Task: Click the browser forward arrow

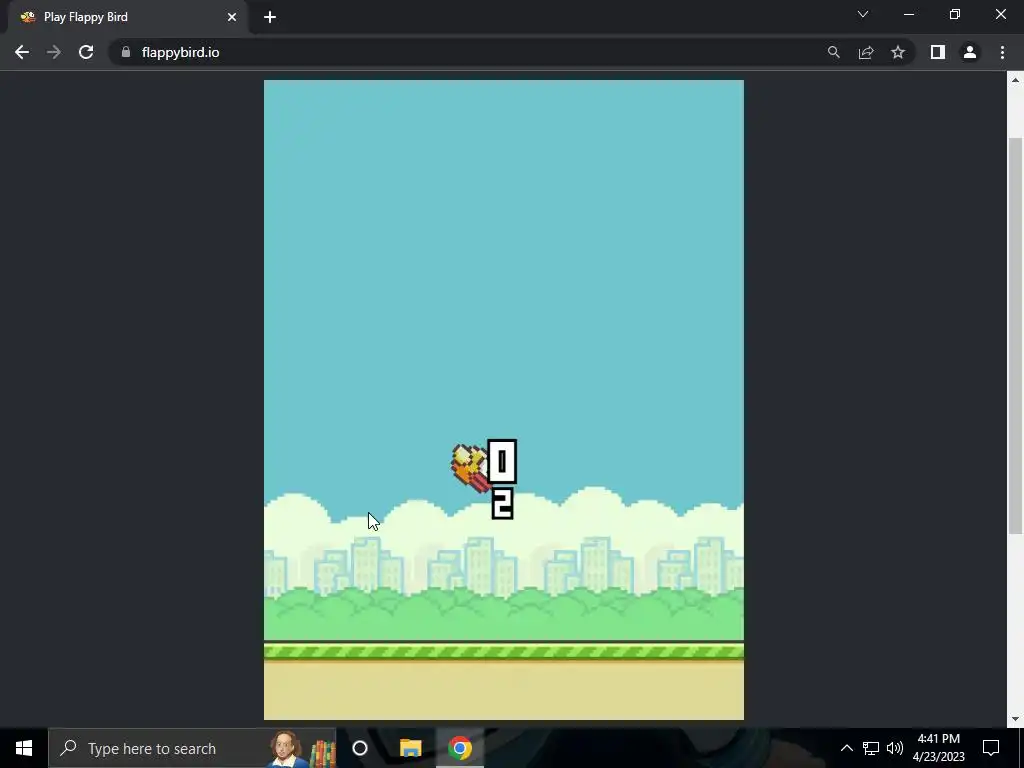Action: (54, 52)
